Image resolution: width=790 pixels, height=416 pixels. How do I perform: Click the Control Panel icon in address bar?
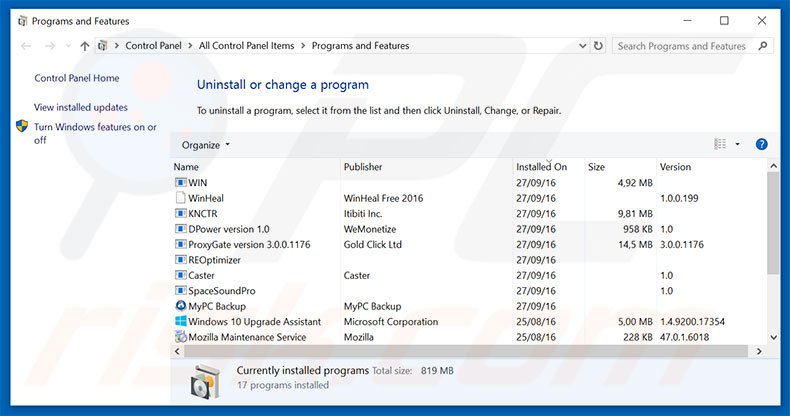(103, 46)
